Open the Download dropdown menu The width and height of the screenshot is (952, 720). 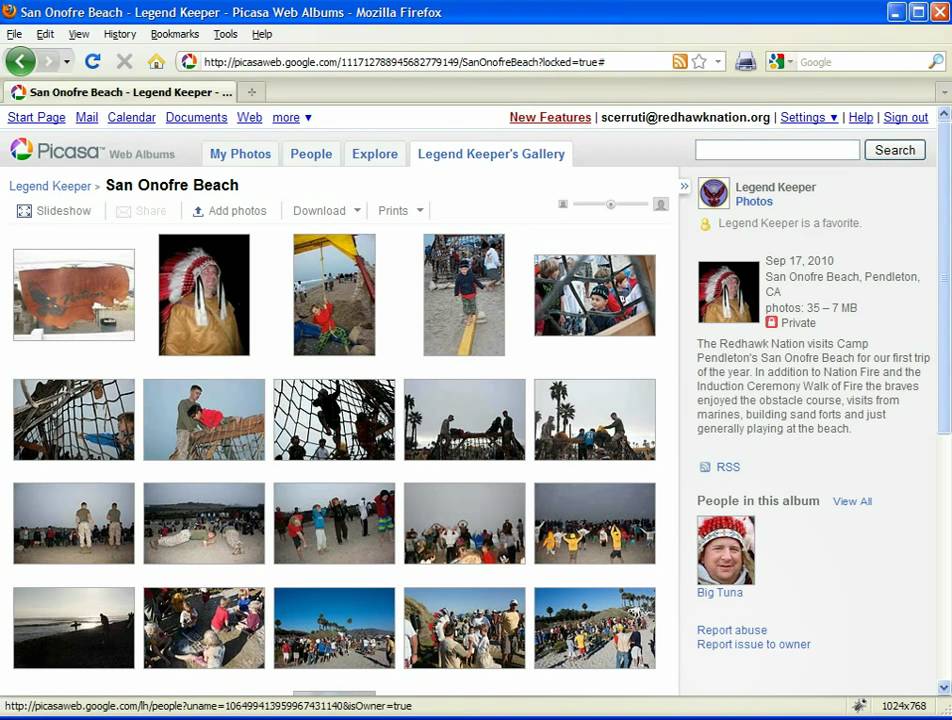[x=327, y=211]
